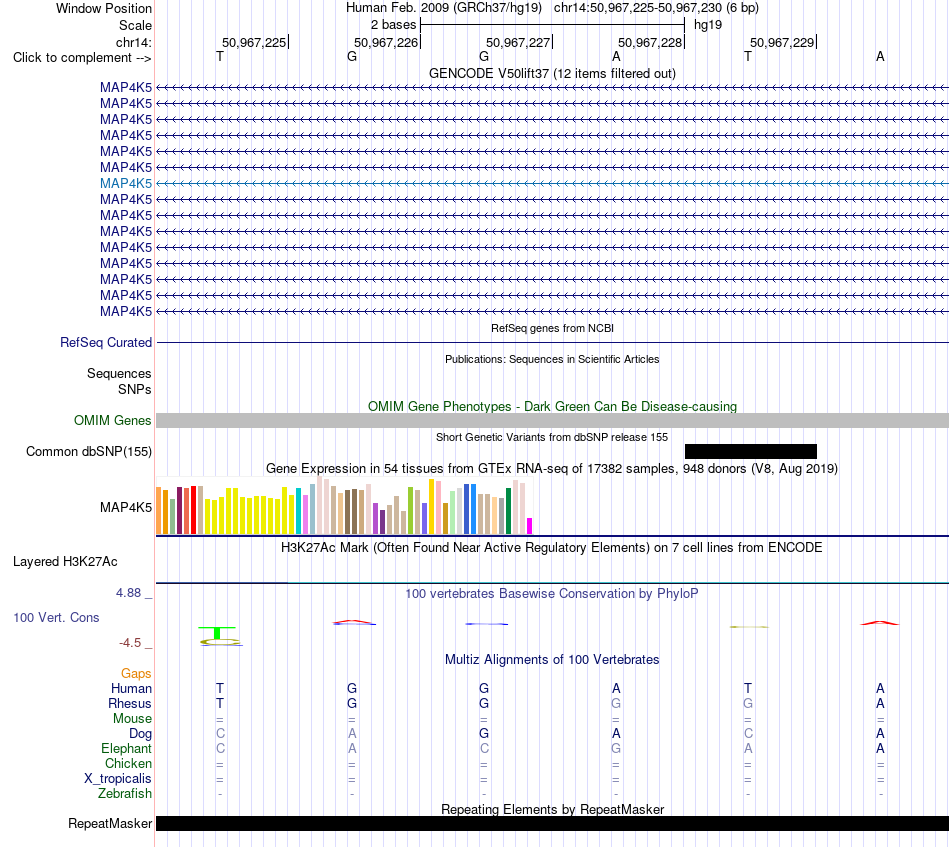Click the green T conservation logo
The height and width of the screenshot is (847, 950).
click(217, 633)
